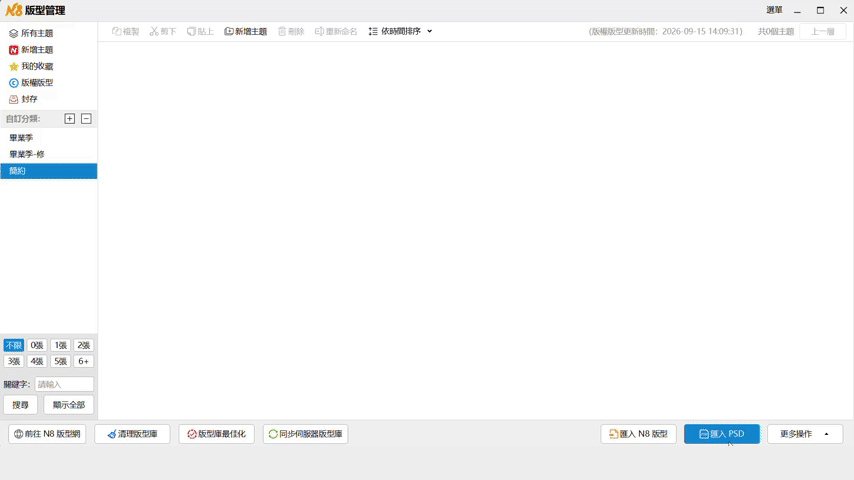Open 我的收藏 favorites

pos(31,66)
